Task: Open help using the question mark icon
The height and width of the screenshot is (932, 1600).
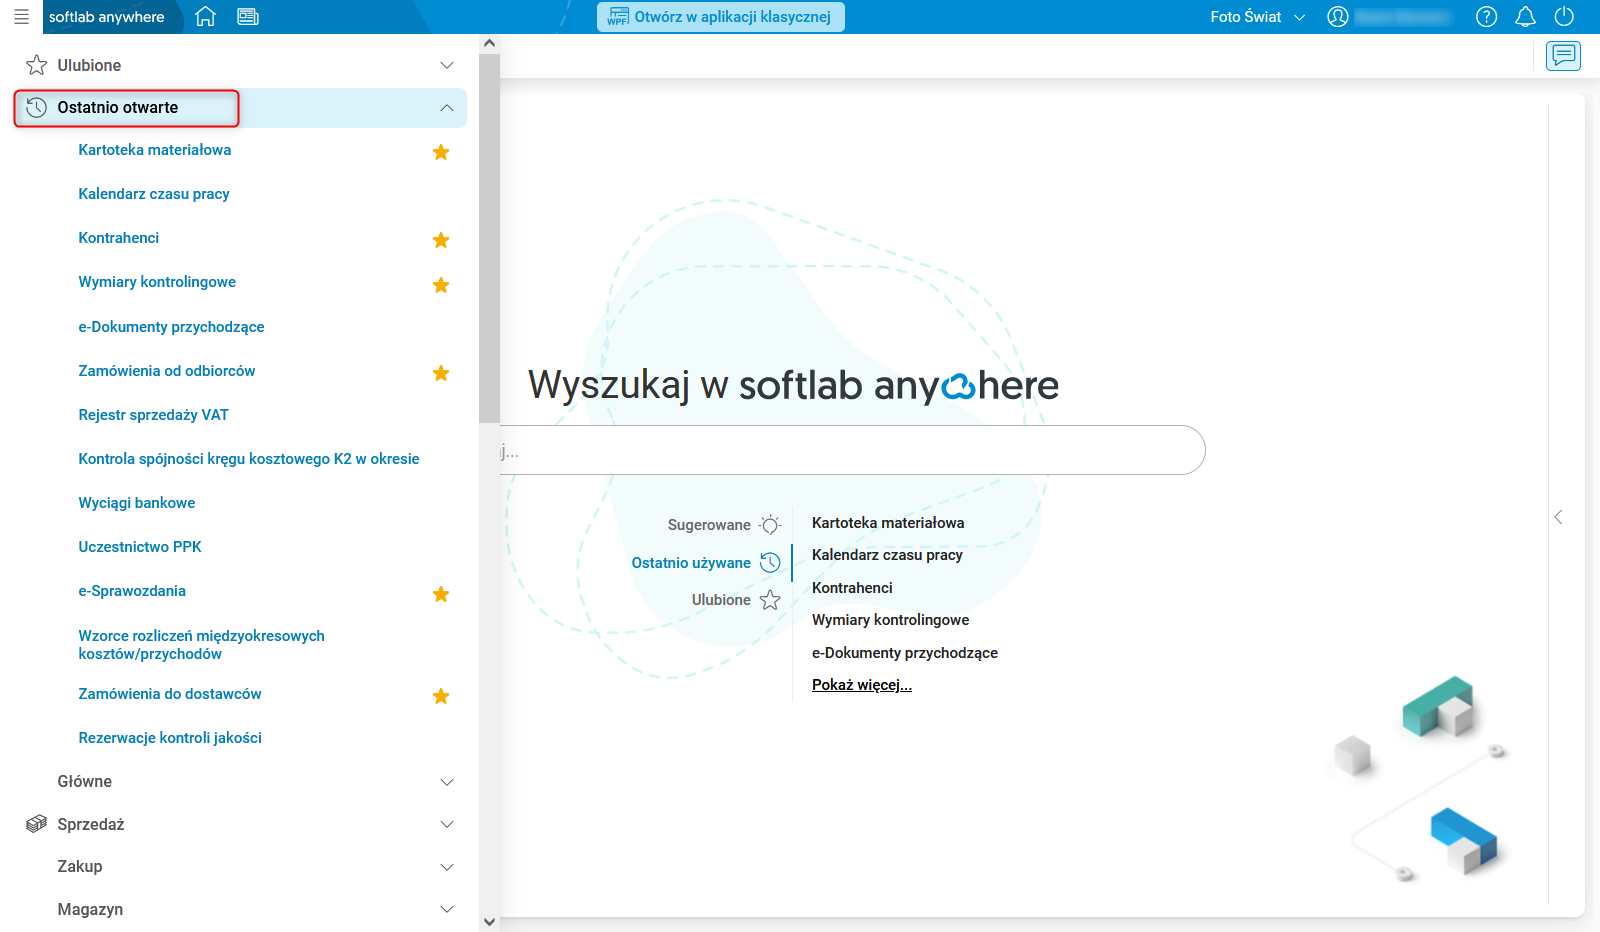Action: tap(1487, 16)
